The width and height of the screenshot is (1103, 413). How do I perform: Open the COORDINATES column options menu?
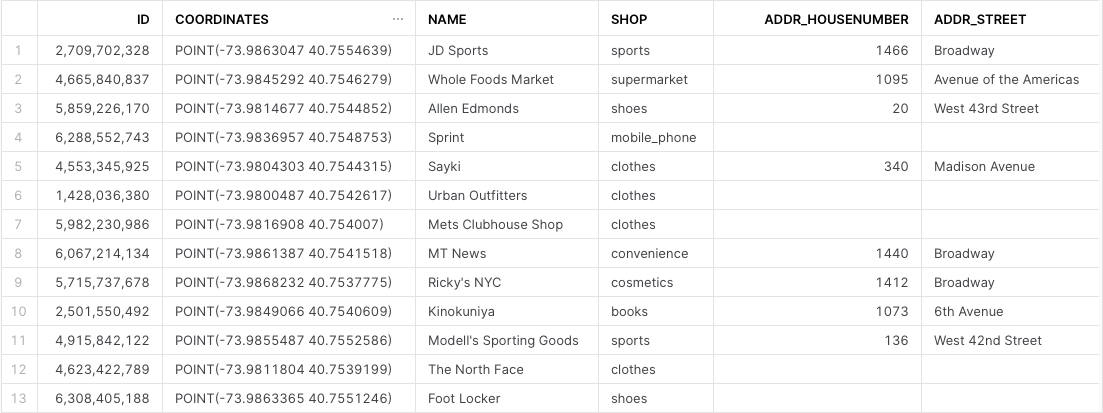399,19
